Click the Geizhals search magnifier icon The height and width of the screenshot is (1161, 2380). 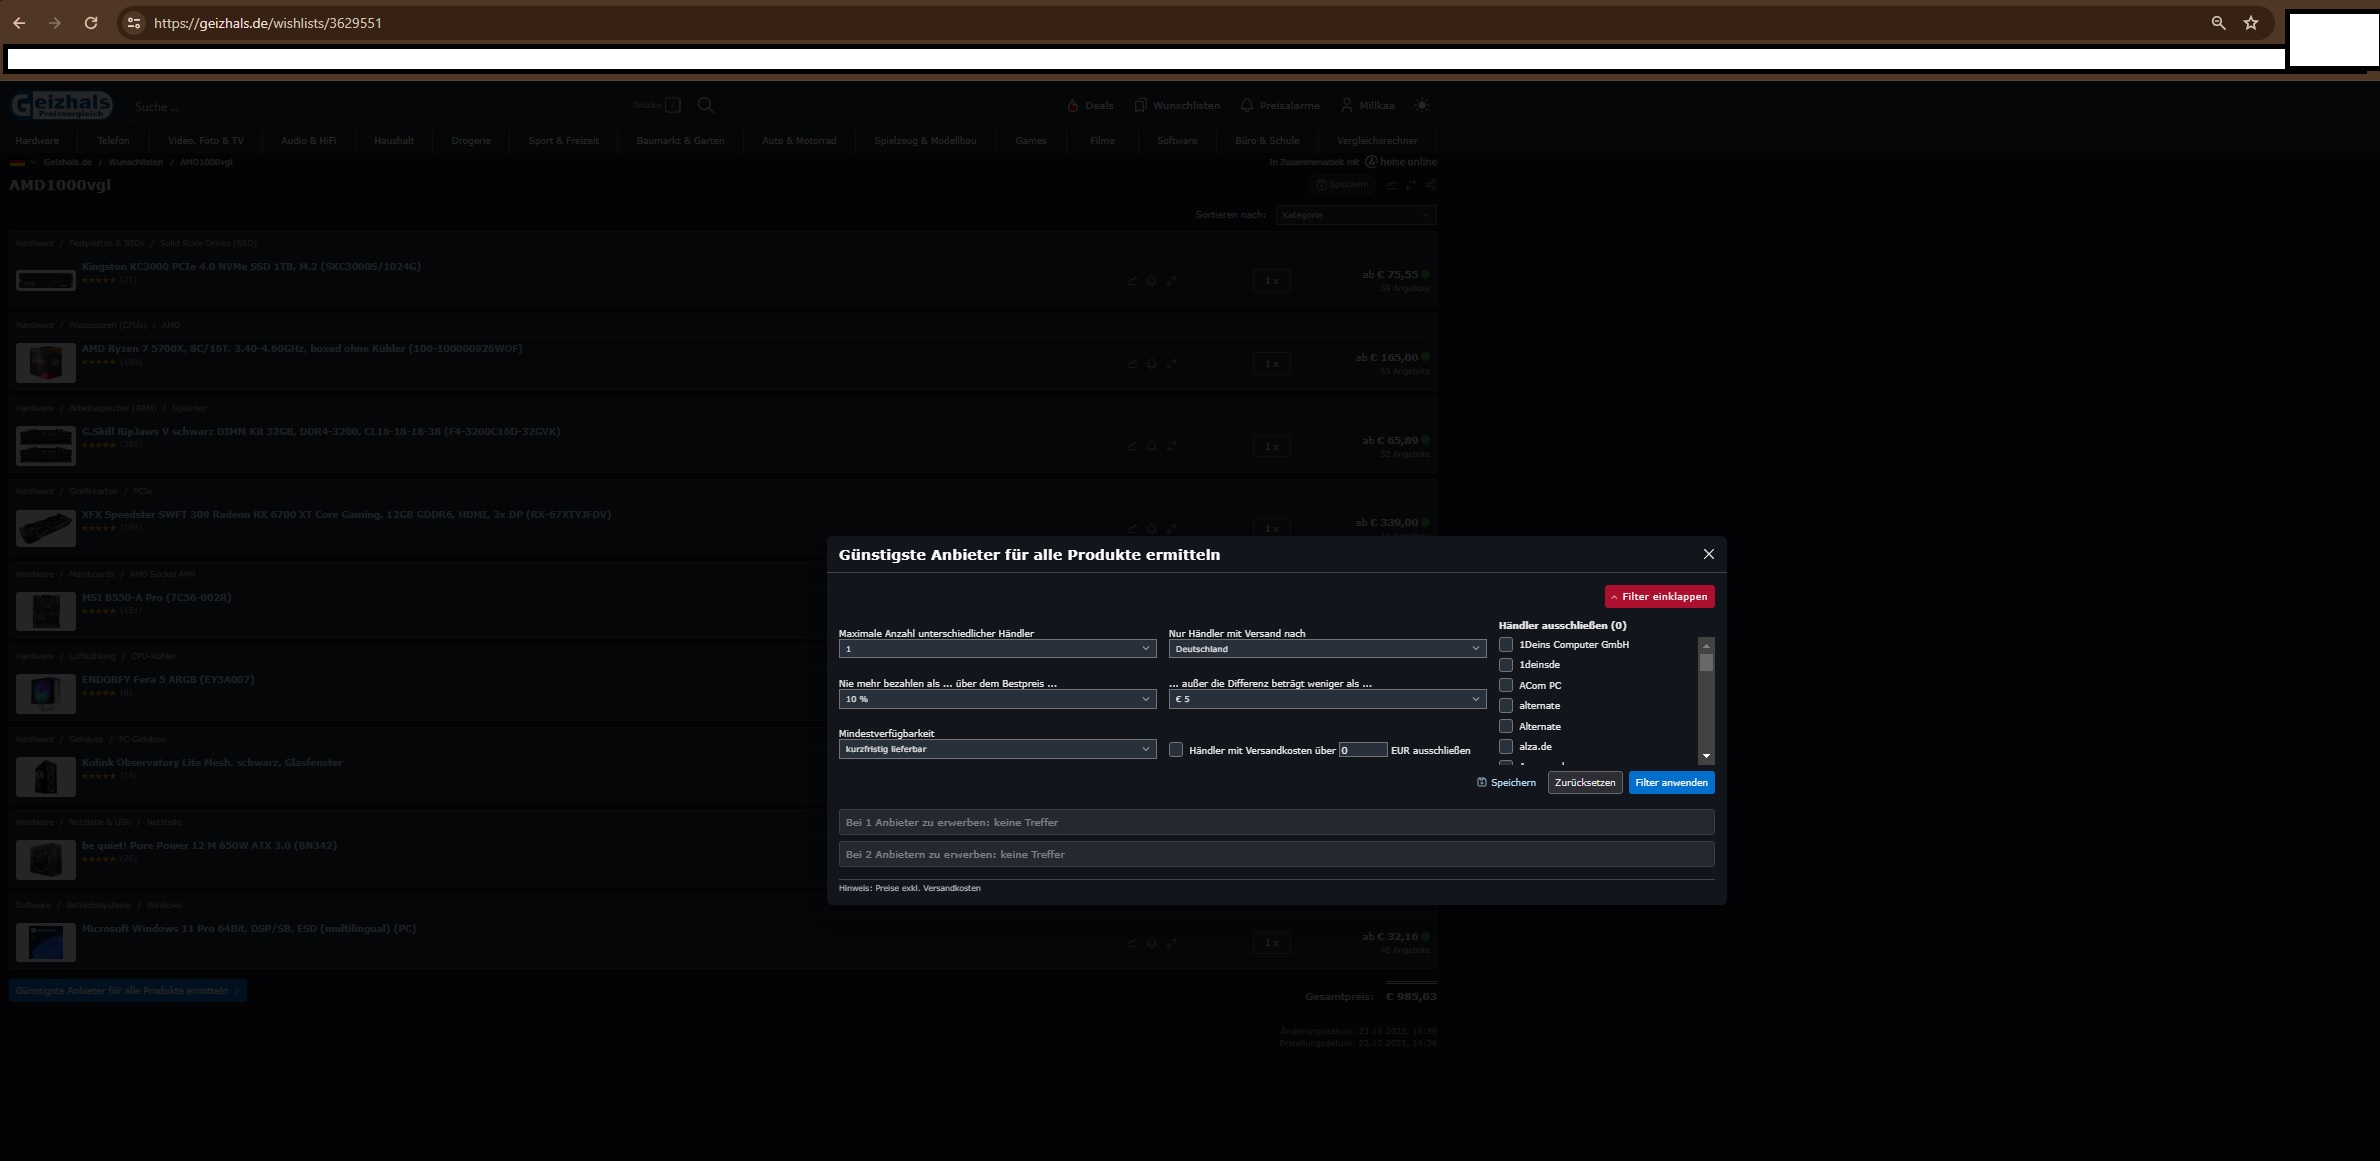(x=706, y=105)
